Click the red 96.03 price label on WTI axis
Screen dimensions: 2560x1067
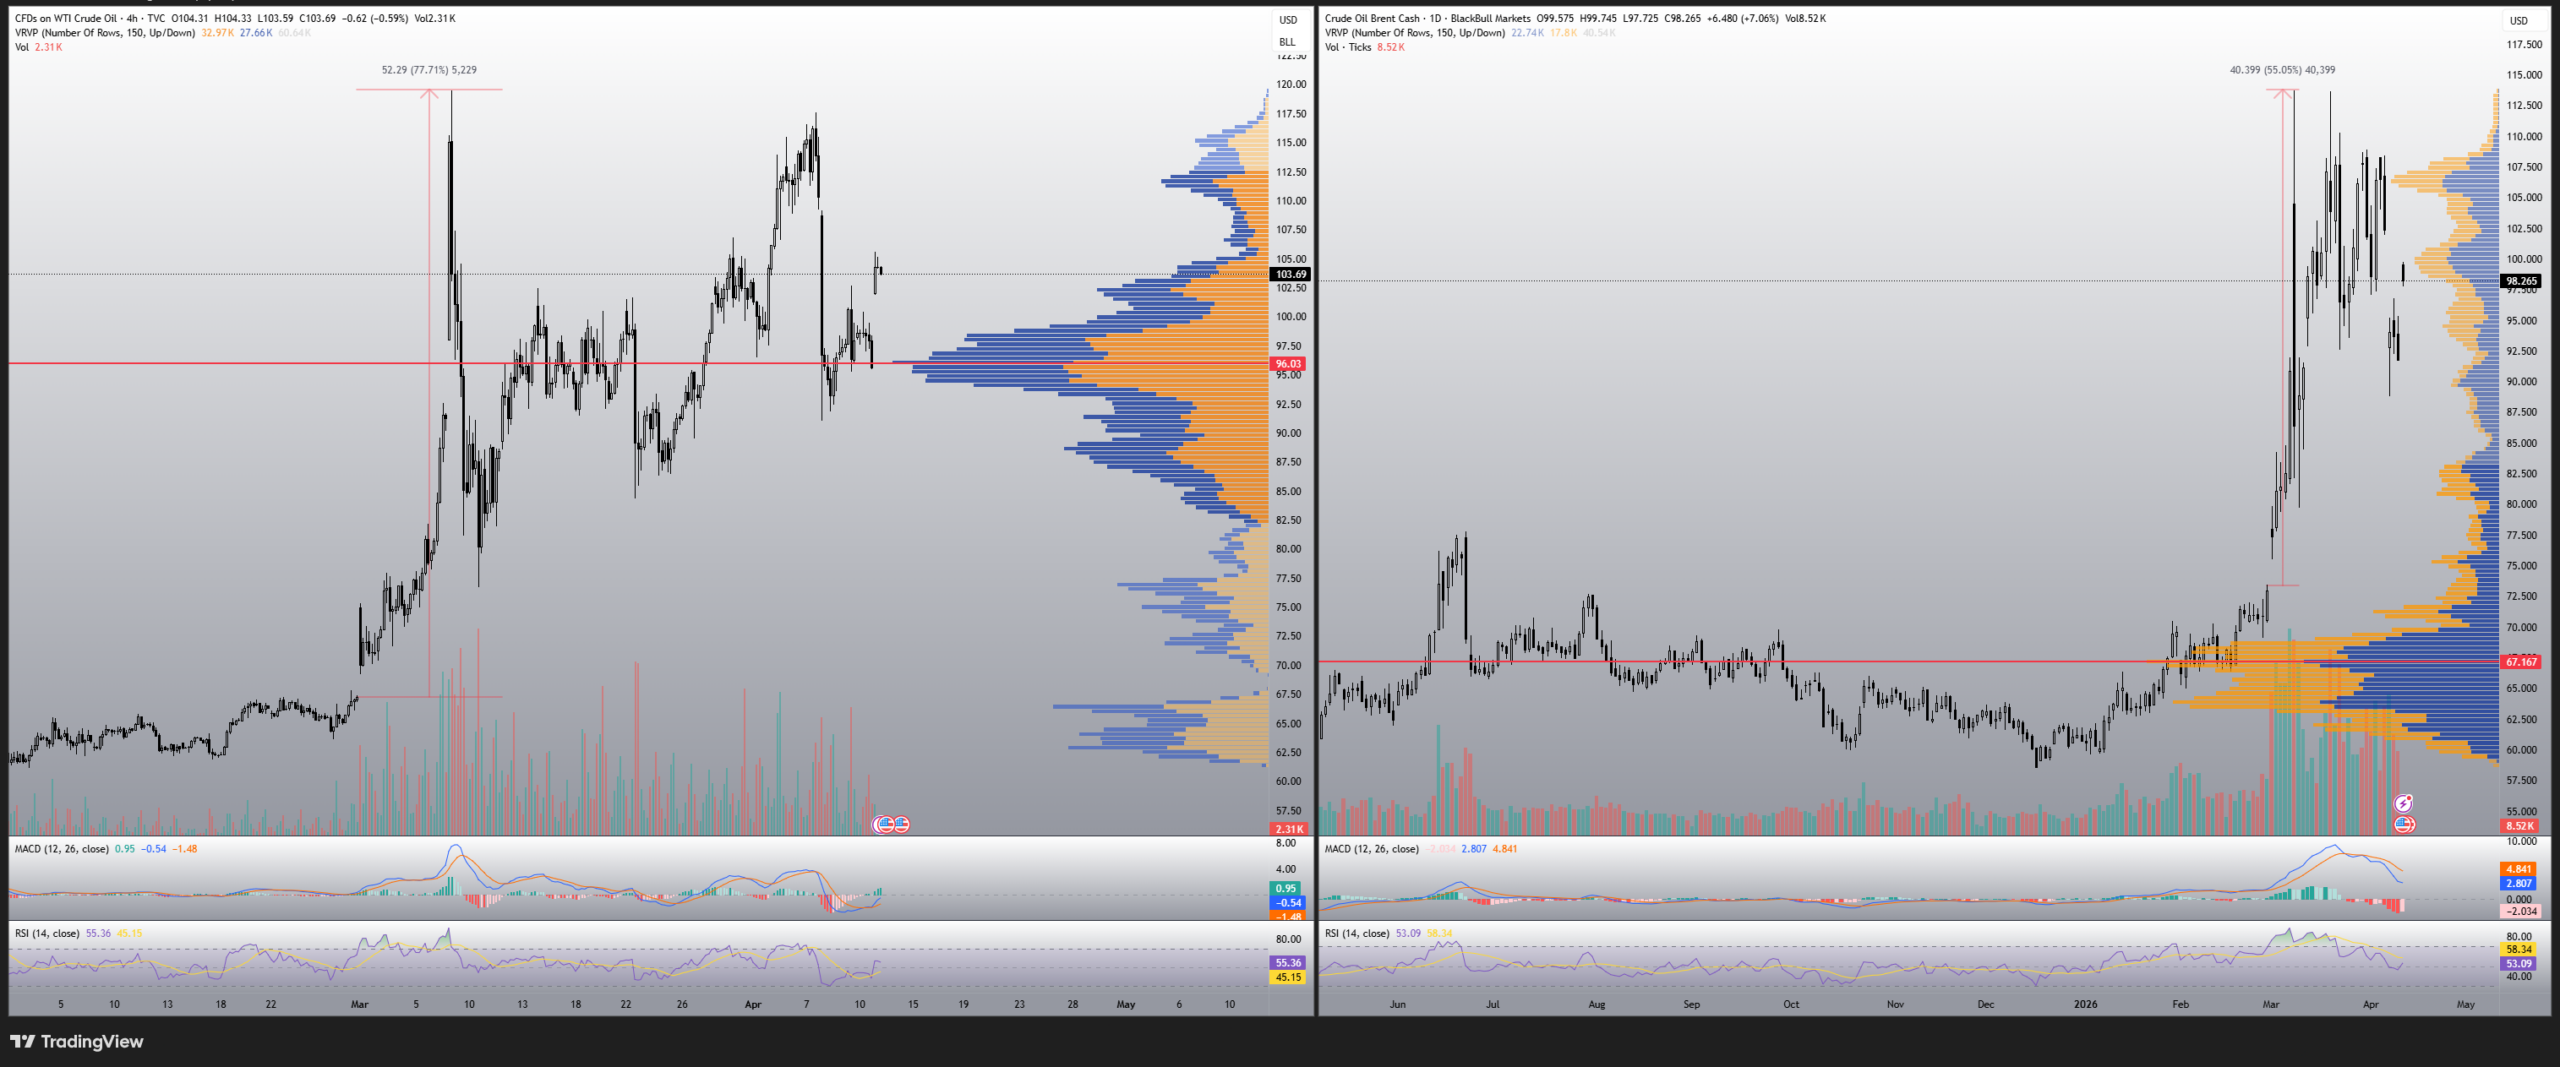pyautogui.click(x=1288, y=364)
